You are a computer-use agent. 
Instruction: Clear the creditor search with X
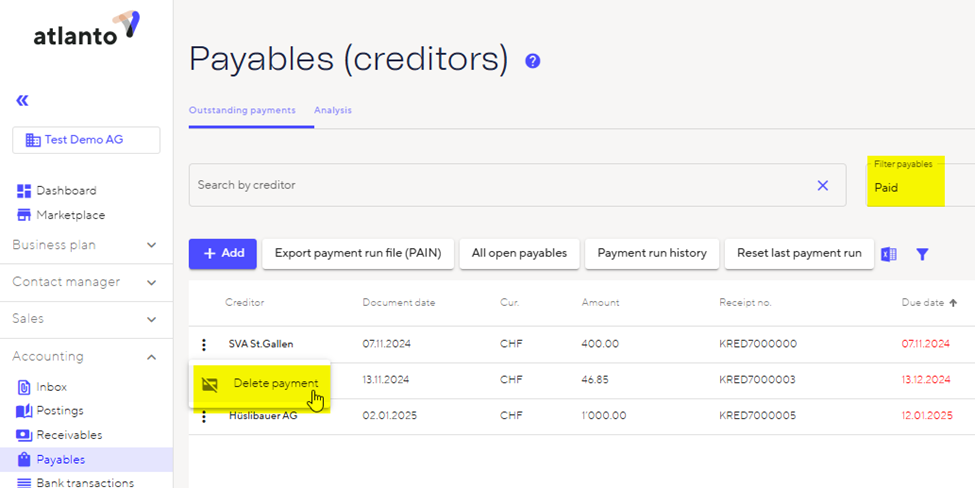pos(823,185)
